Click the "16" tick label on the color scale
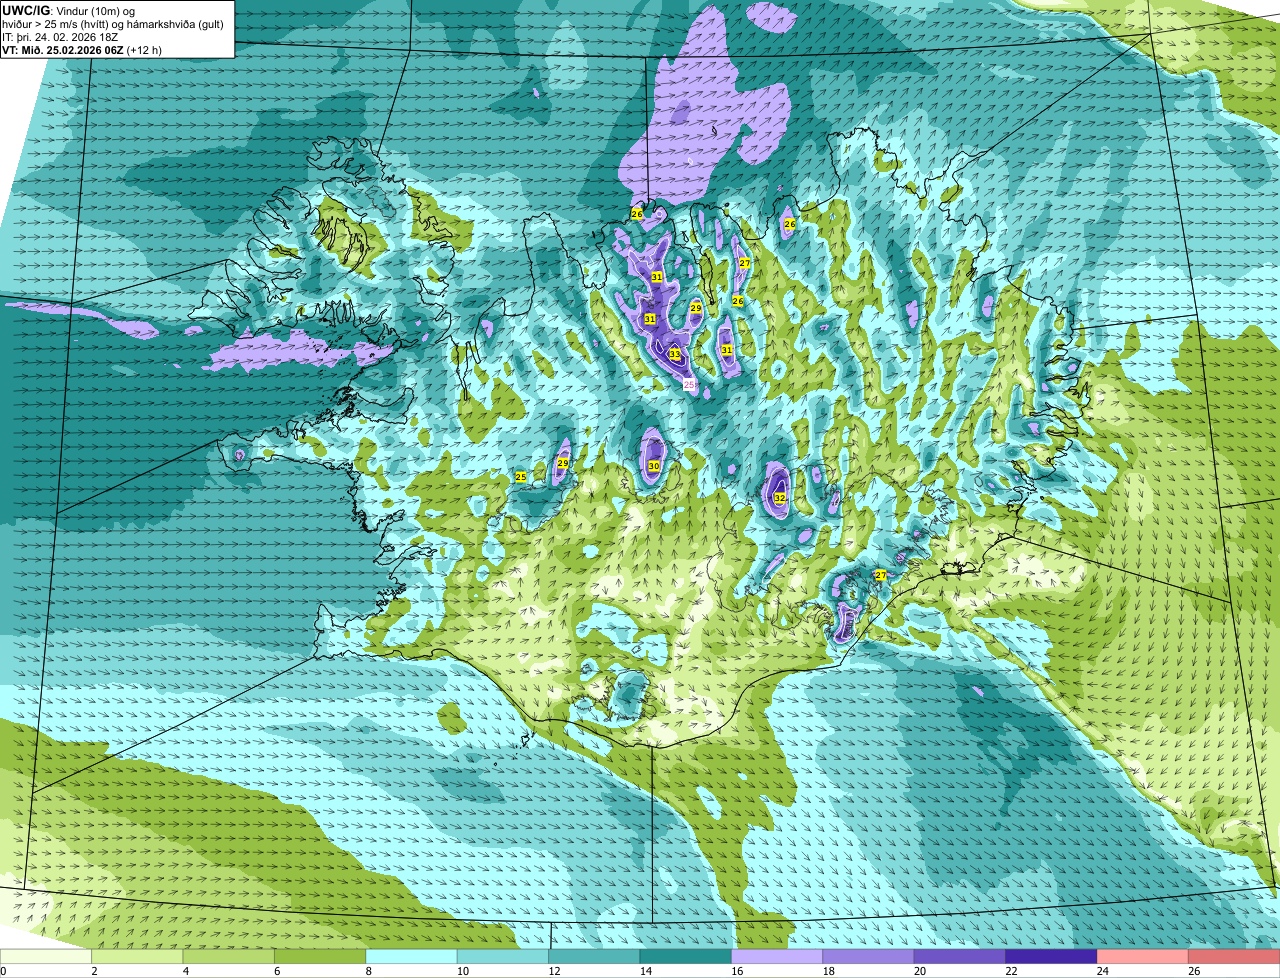The height and width of the screenshot is (978, 1280). 737,971
